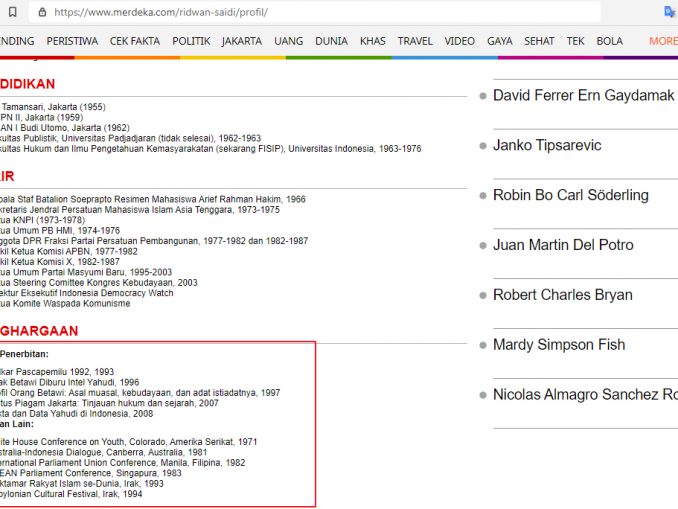Screen dimensions: 678x509
Task: Go to the POLITIK section
Action: 191,41
